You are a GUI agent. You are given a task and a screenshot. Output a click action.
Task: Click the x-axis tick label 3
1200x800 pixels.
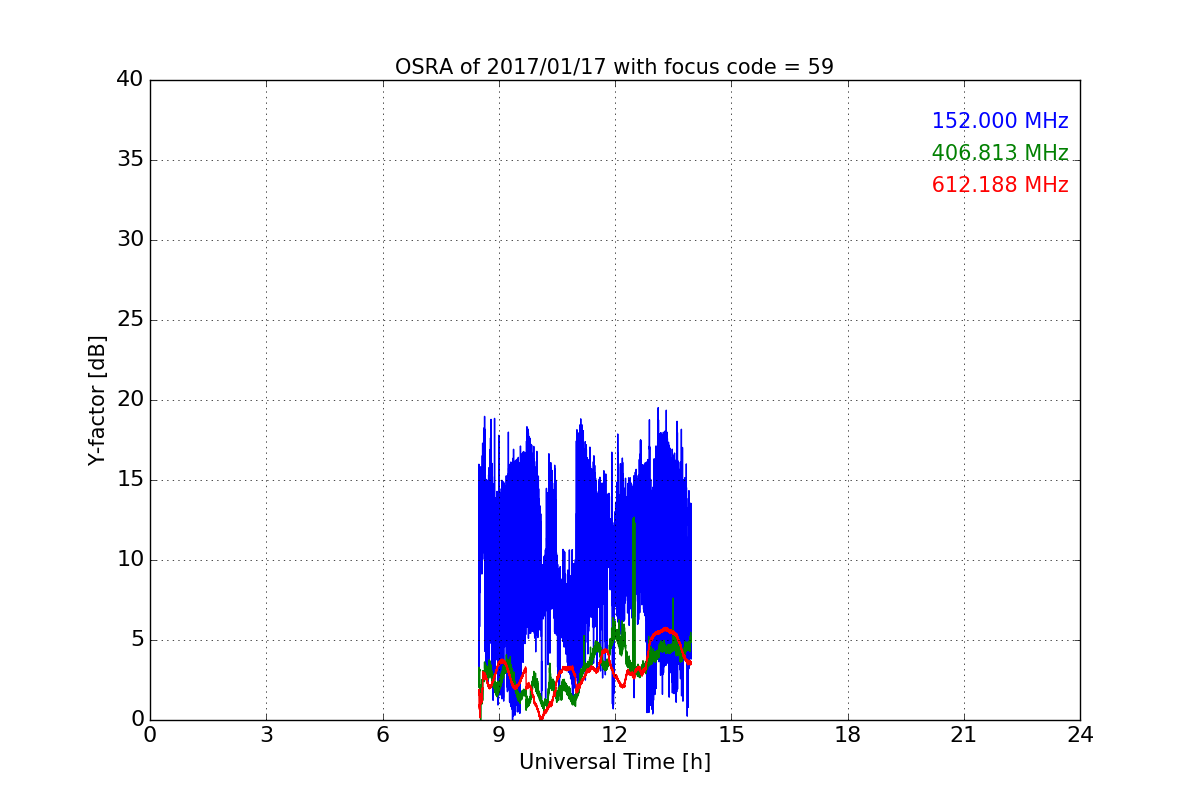(266, 735)
